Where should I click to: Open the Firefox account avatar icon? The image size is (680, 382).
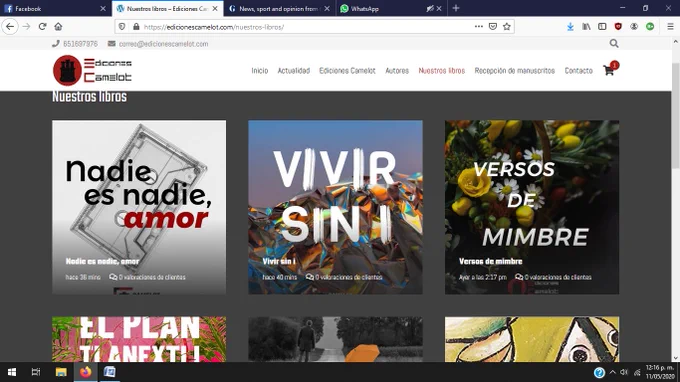coord(634,27)
